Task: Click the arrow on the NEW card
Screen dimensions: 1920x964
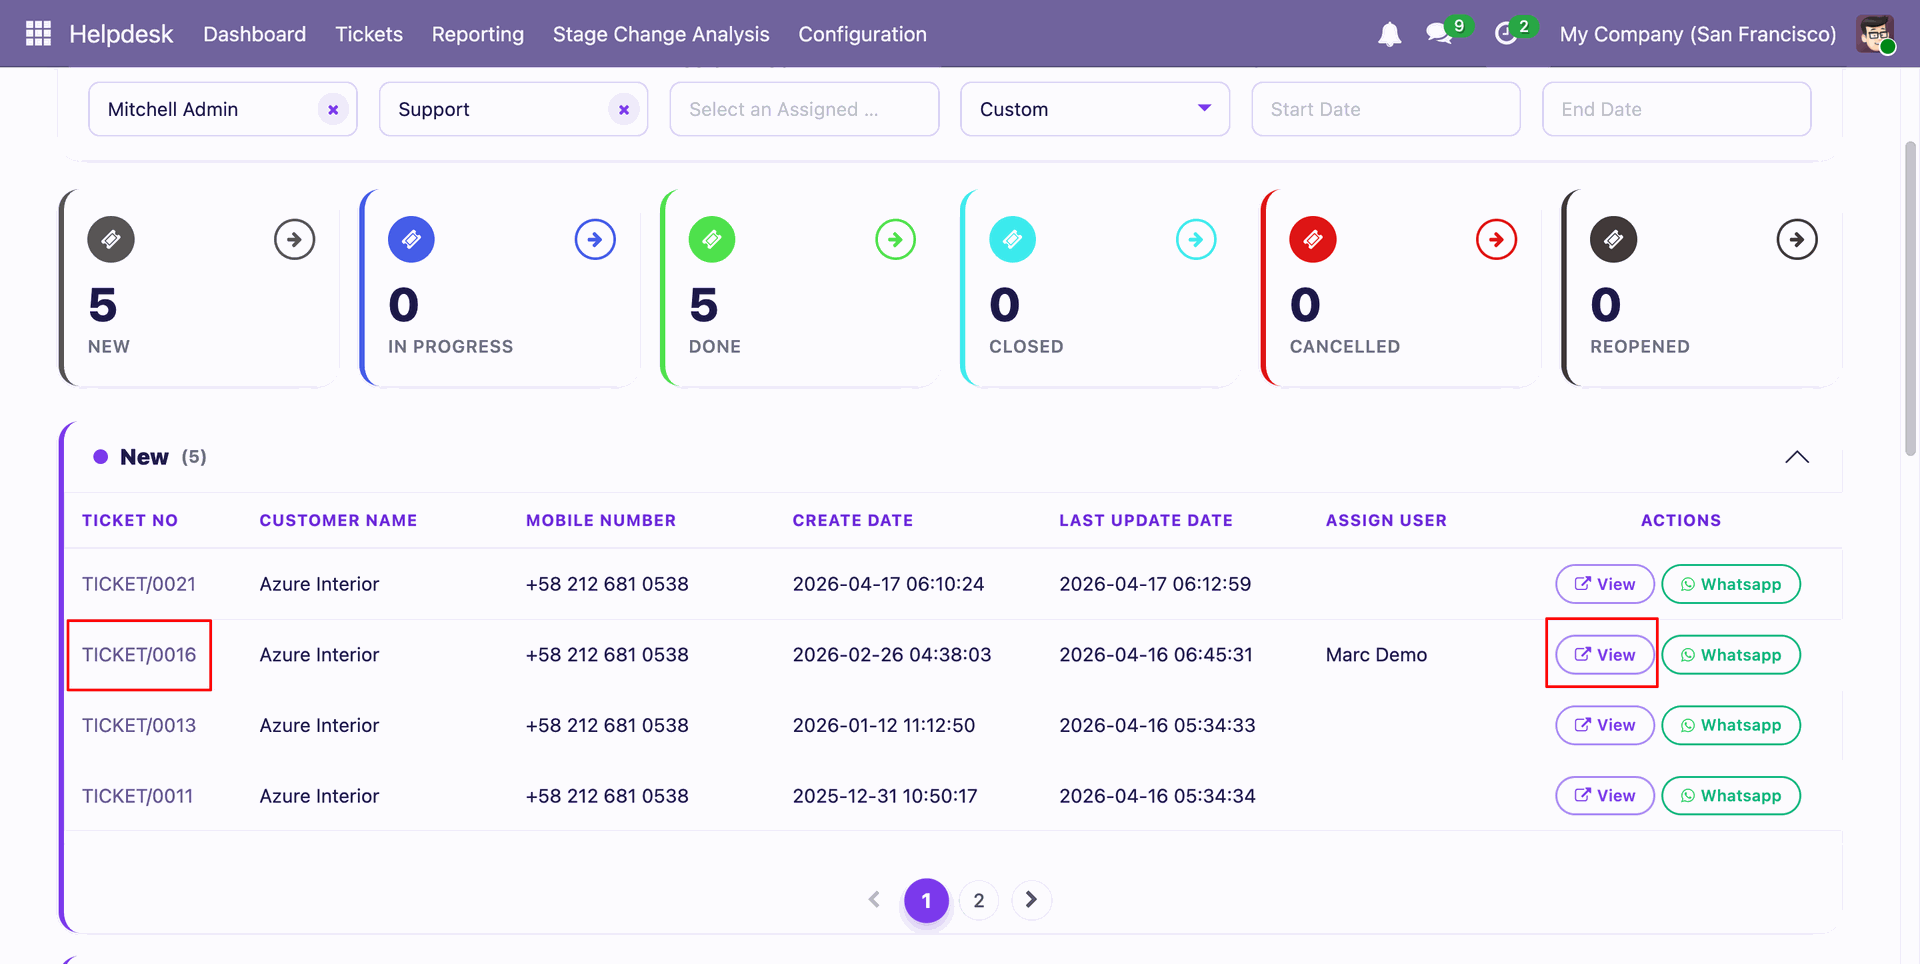Action: (294, 240)
